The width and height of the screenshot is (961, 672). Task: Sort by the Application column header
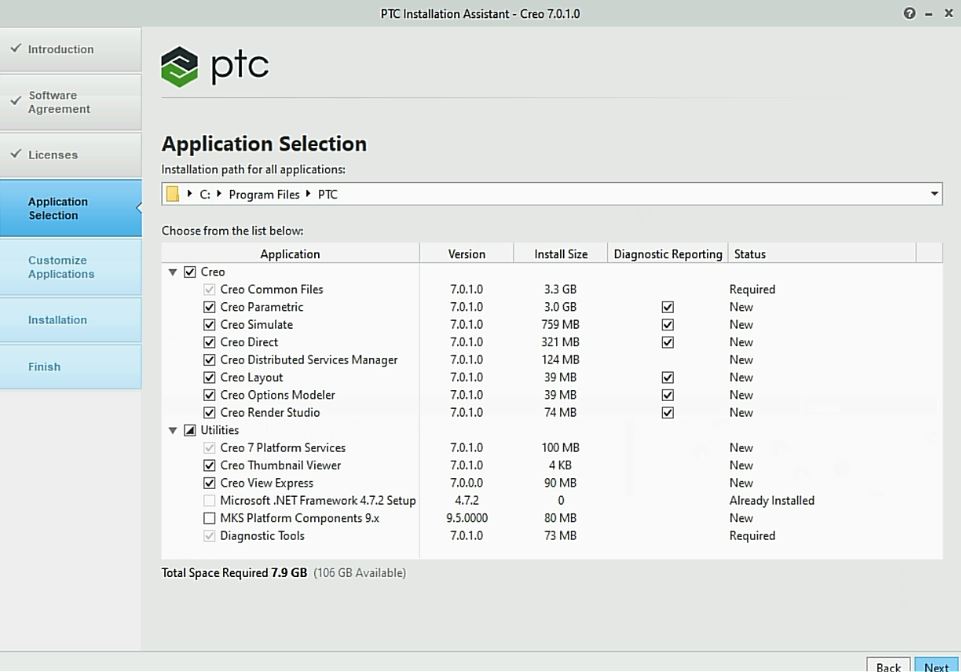point(291,254)
